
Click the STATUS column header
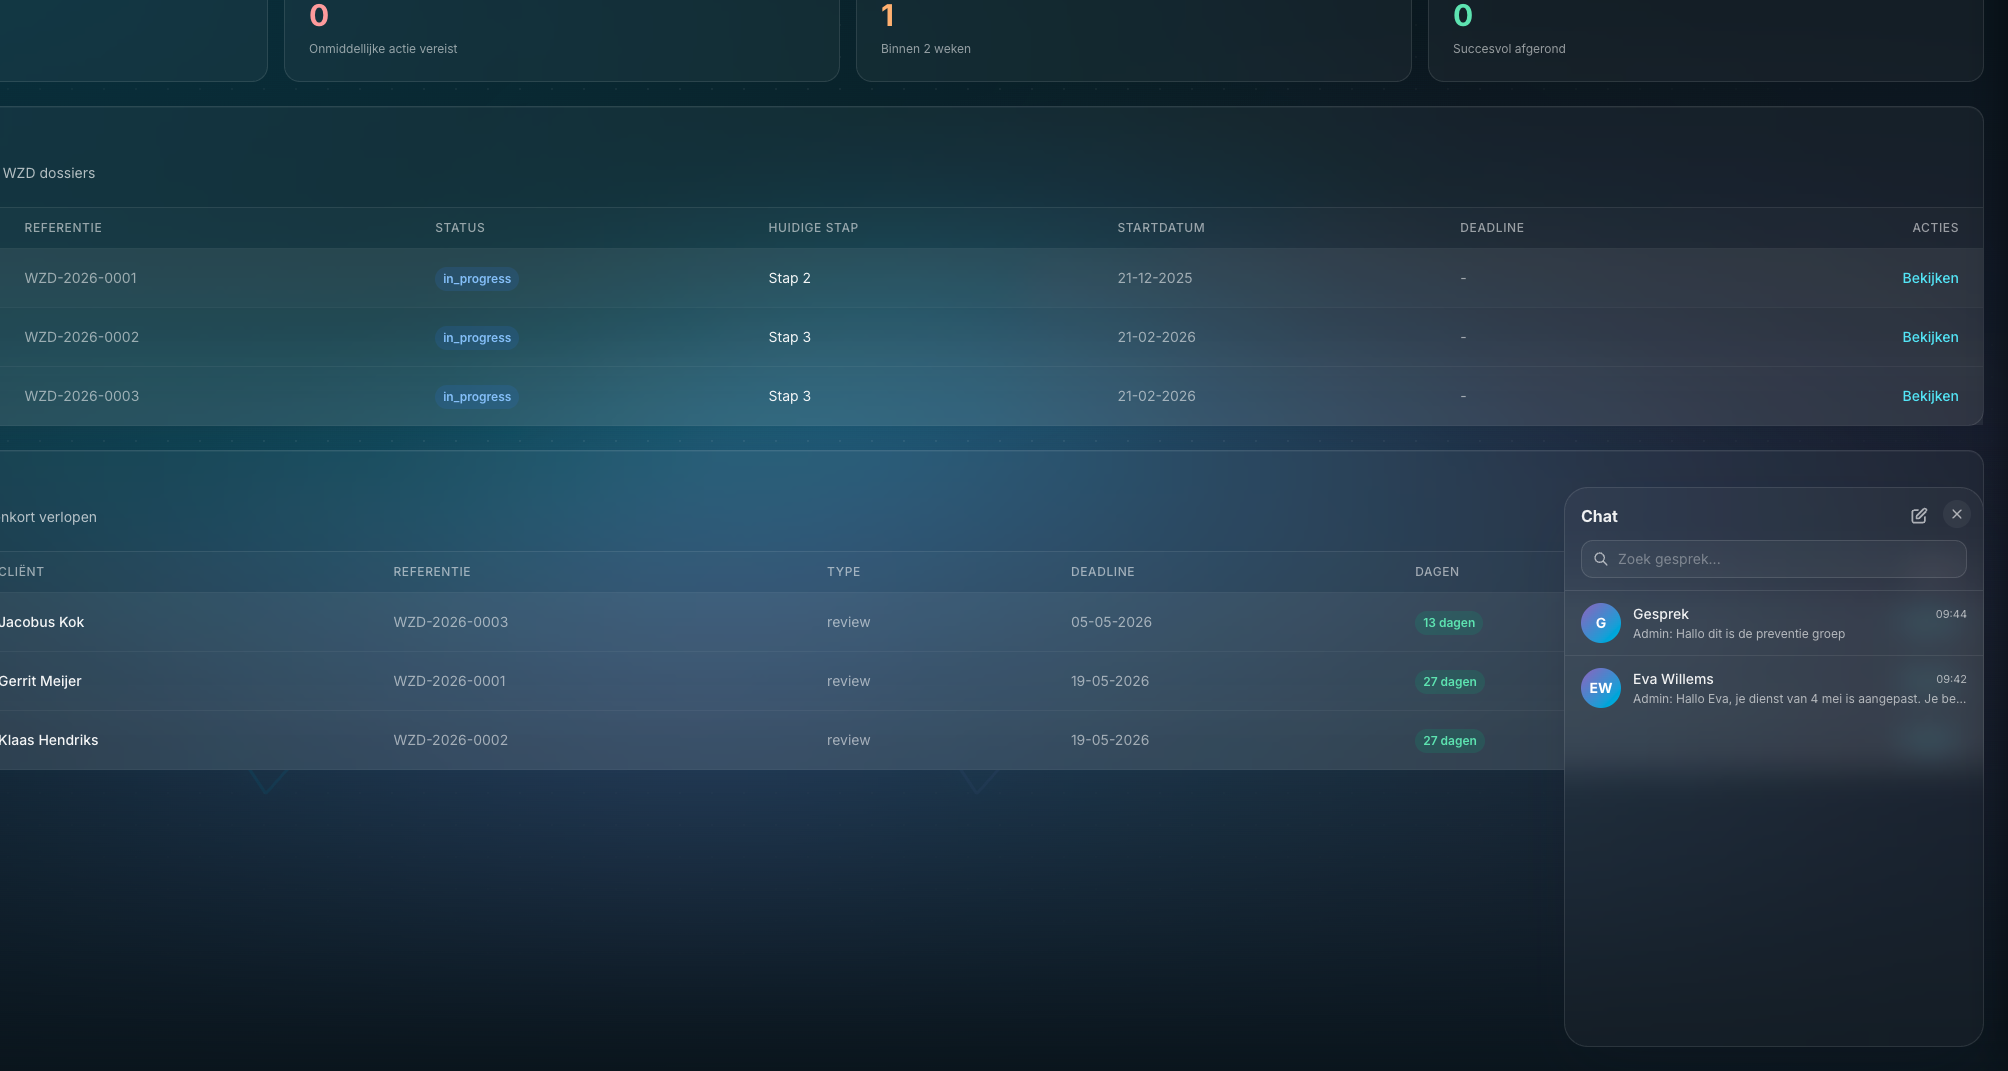(x=460, y=228)
